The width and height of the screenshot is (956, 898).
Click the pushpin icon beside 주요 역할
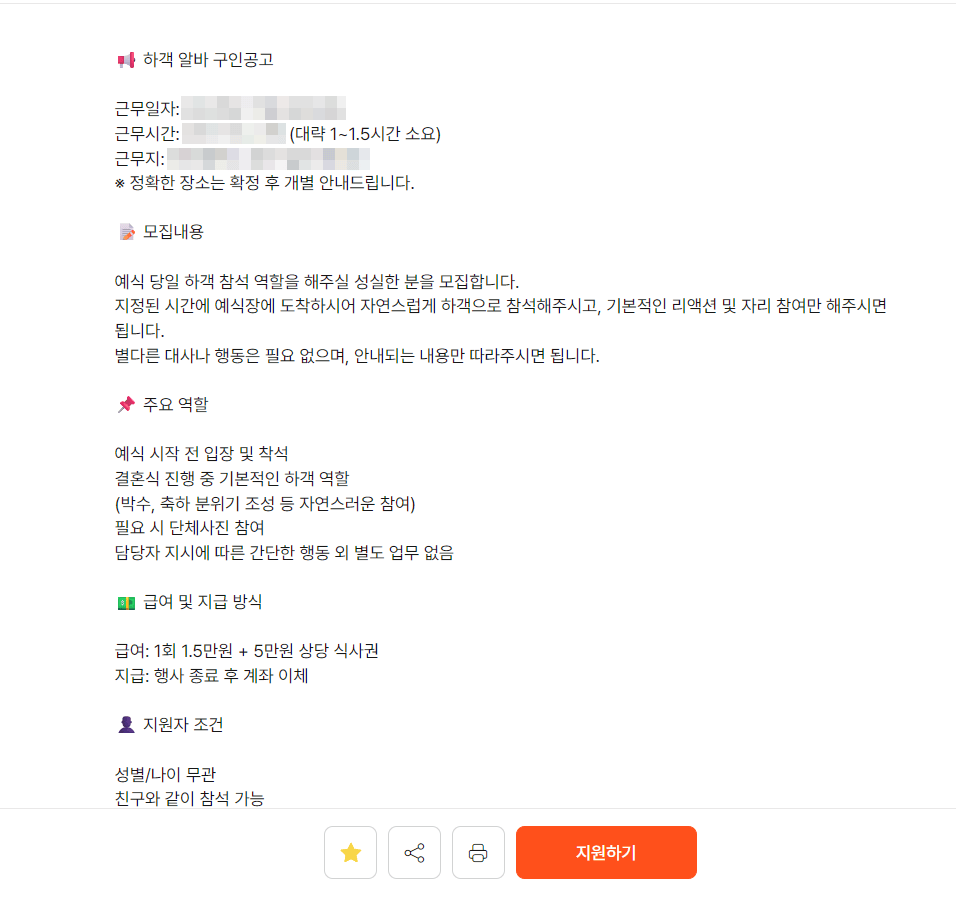(x=124, y=404)
